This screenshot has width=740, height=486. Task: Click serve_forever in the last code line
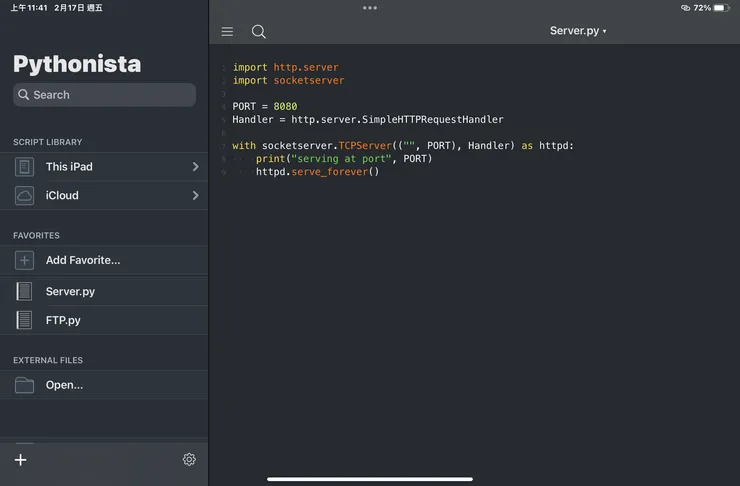pos(329,172)
